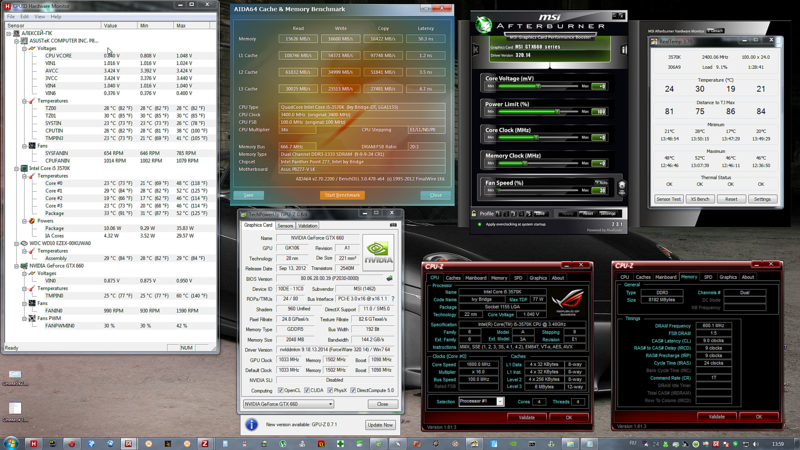Click the MSI Afterburner dragon logo

point(483,24)
